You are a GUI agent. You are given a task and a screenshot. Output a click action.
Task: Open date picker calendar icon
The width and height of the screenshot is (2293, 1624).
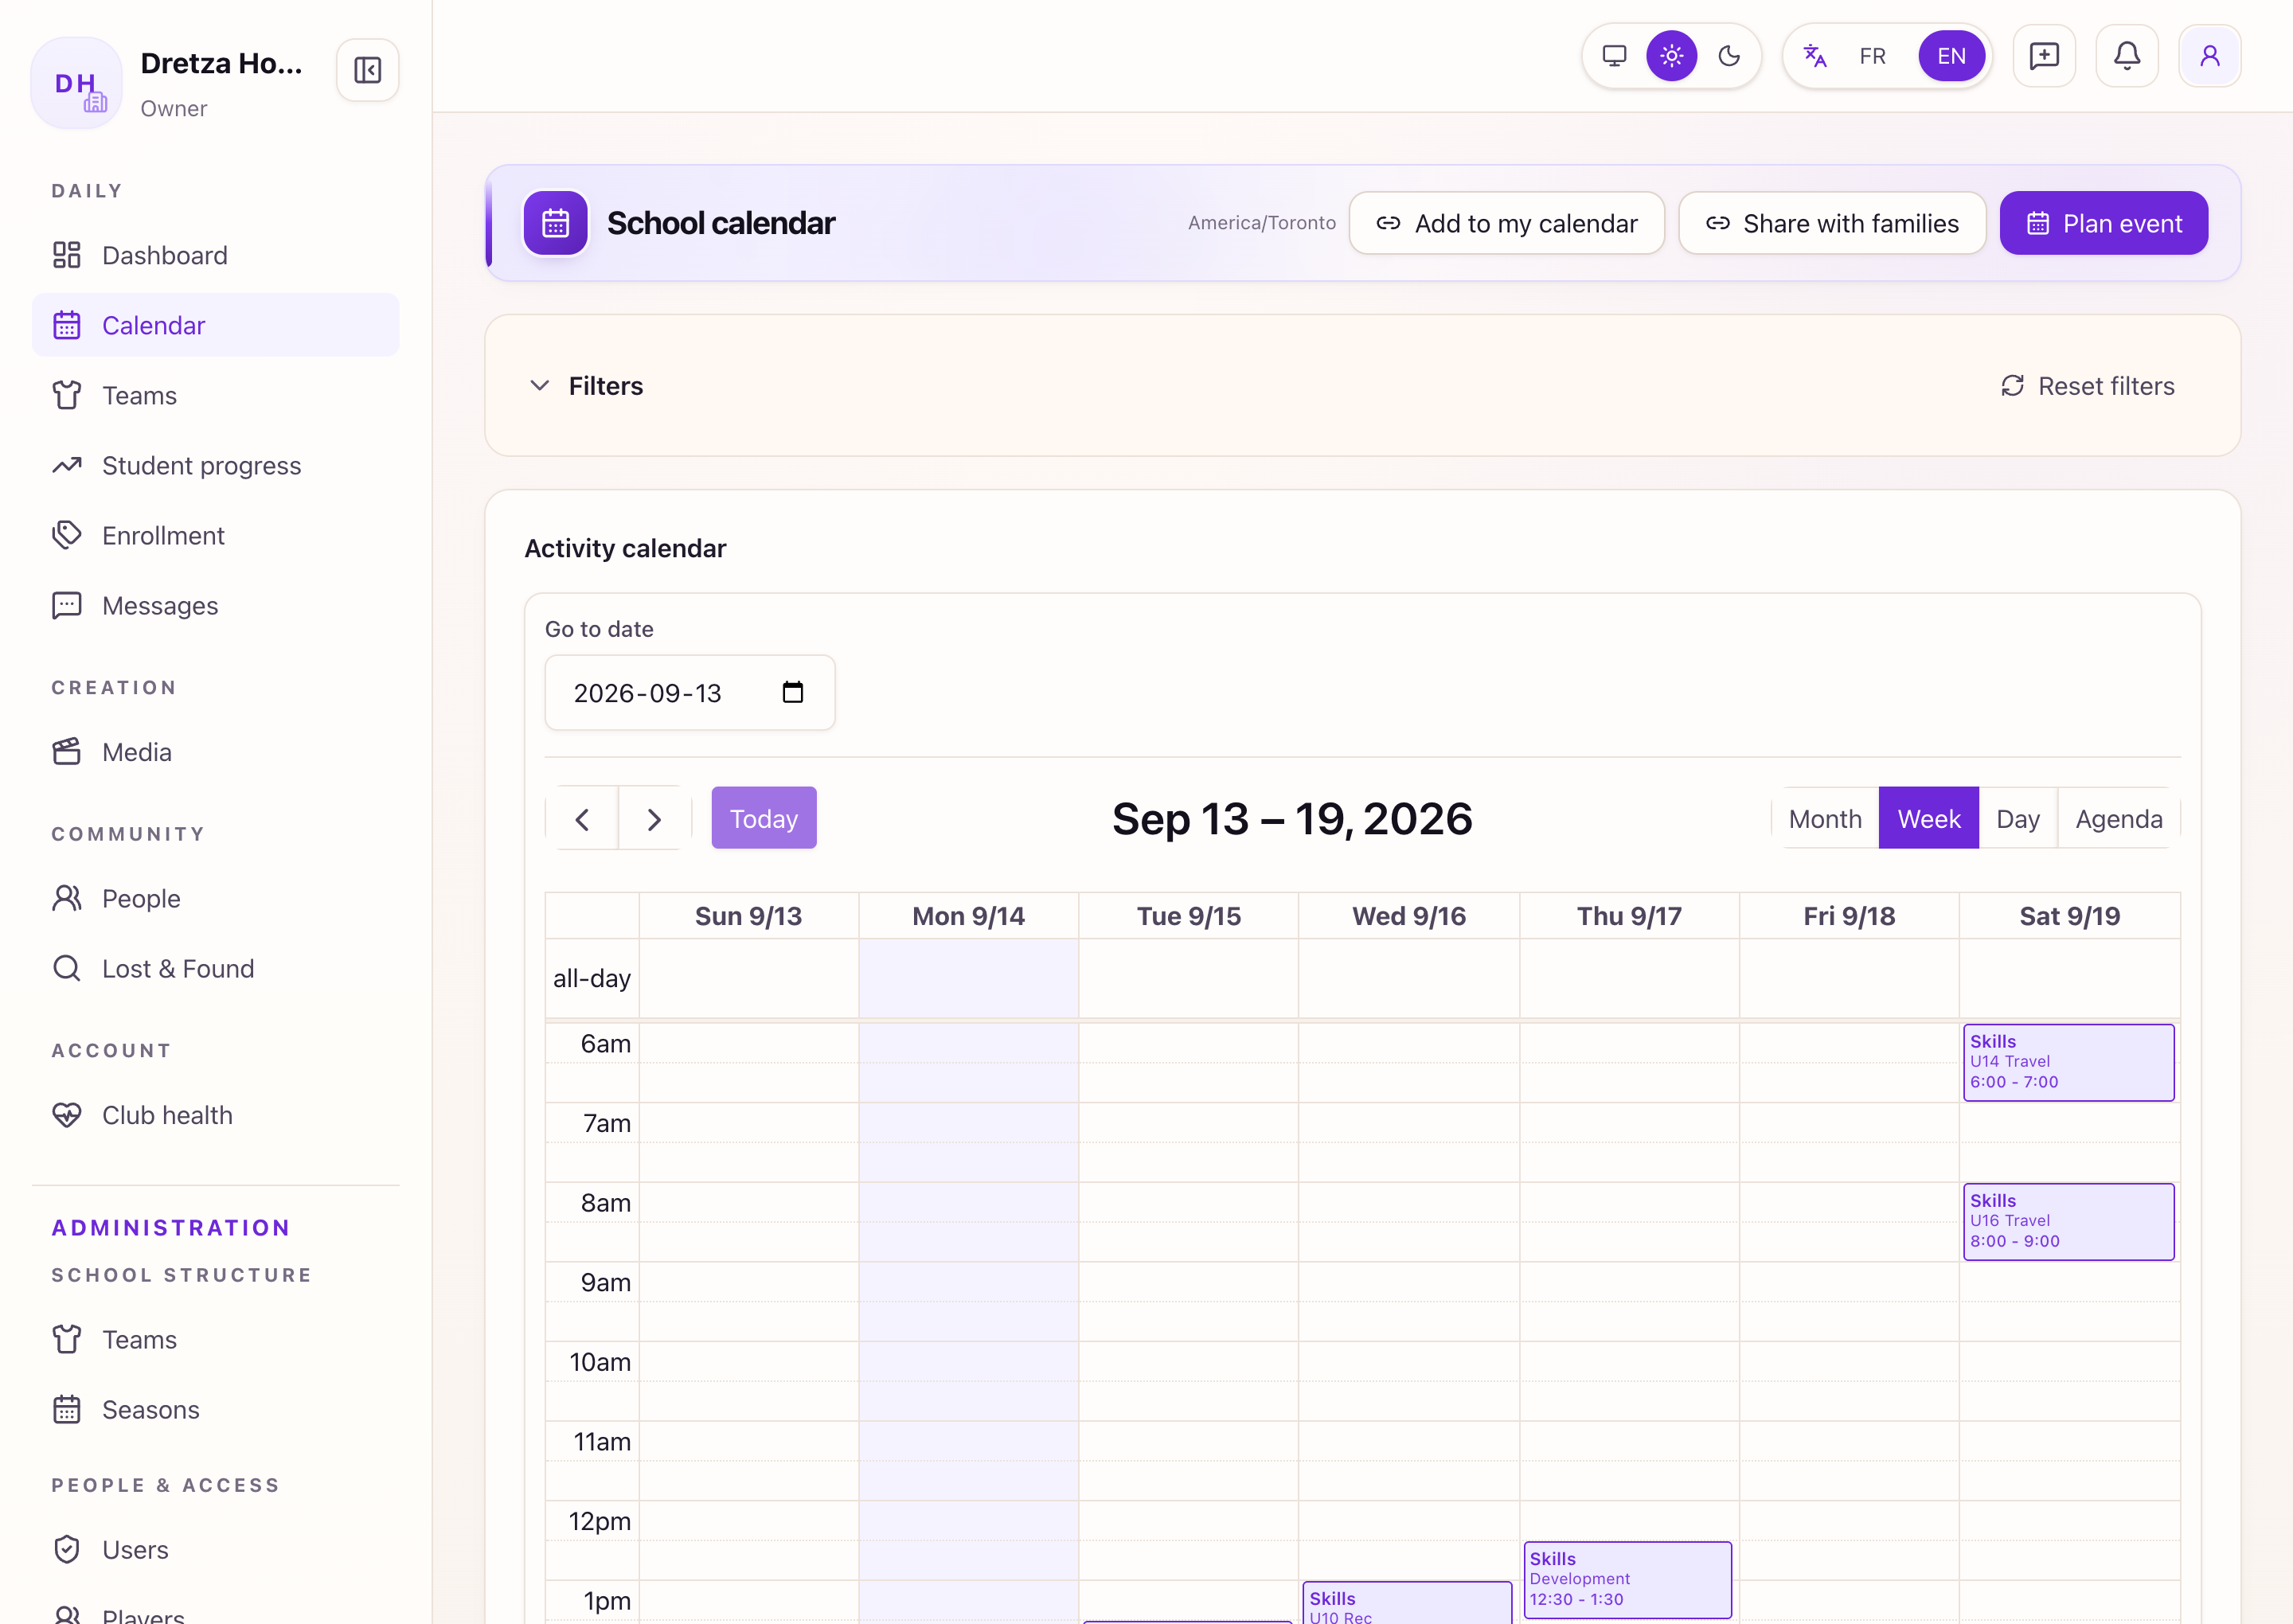pyautogui.click(x=792, y=692)
